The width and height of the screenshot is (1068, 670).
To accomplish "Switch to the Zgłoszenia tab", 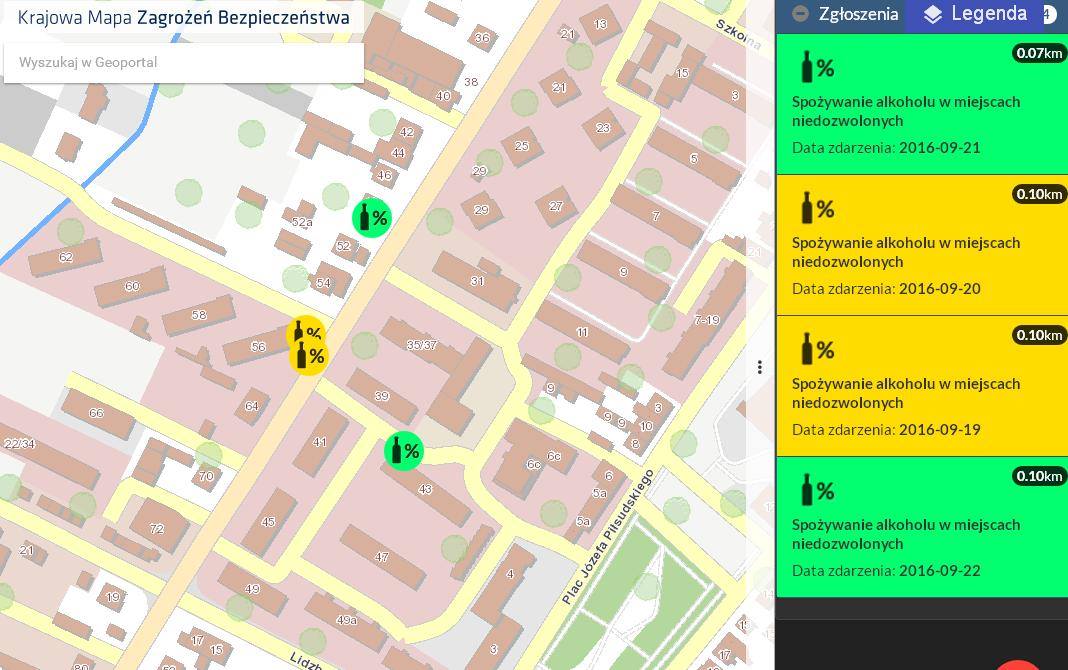I will 857,14.
